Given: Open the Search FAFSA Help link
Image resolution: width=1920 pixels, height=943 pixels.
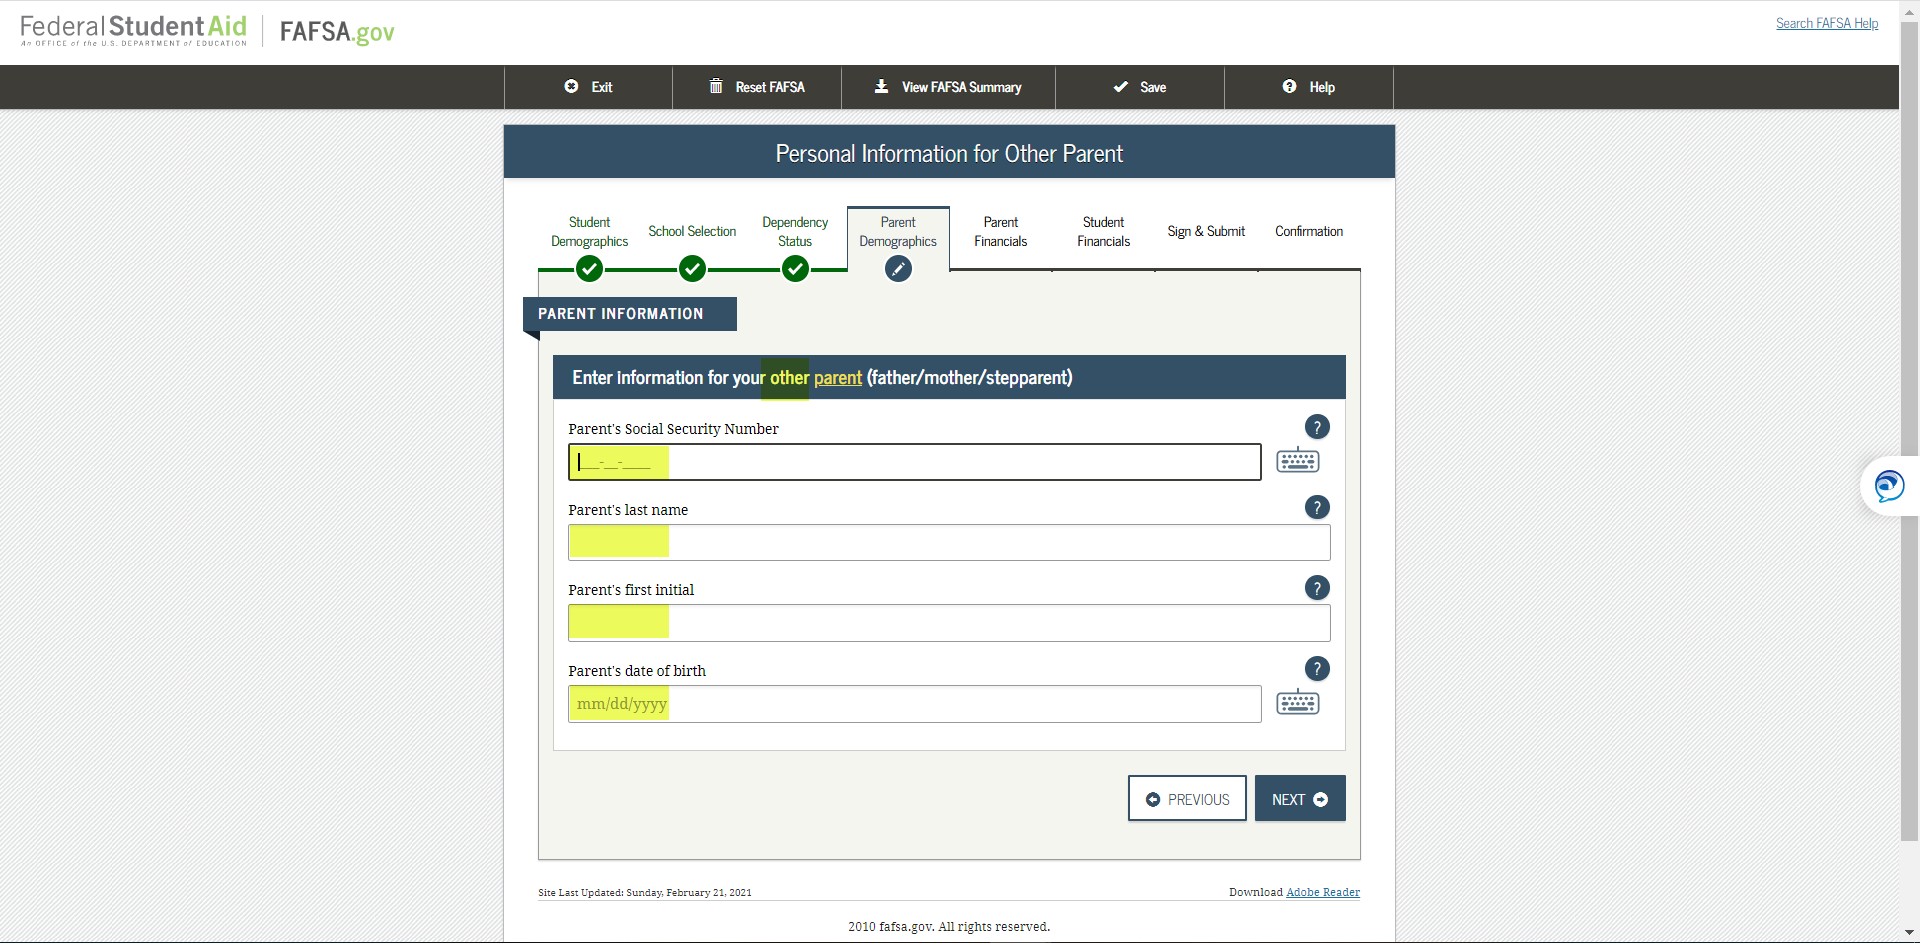Looking at the screenshot, I should click(1827, 23).
